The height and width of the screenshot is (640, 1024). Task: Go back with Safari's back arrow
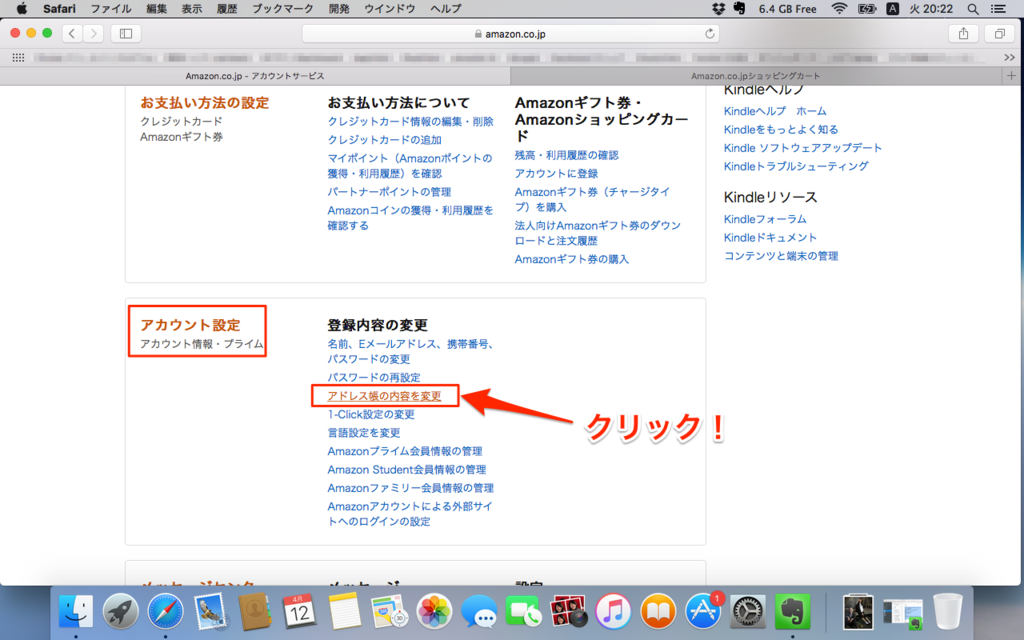pos(72,33)
